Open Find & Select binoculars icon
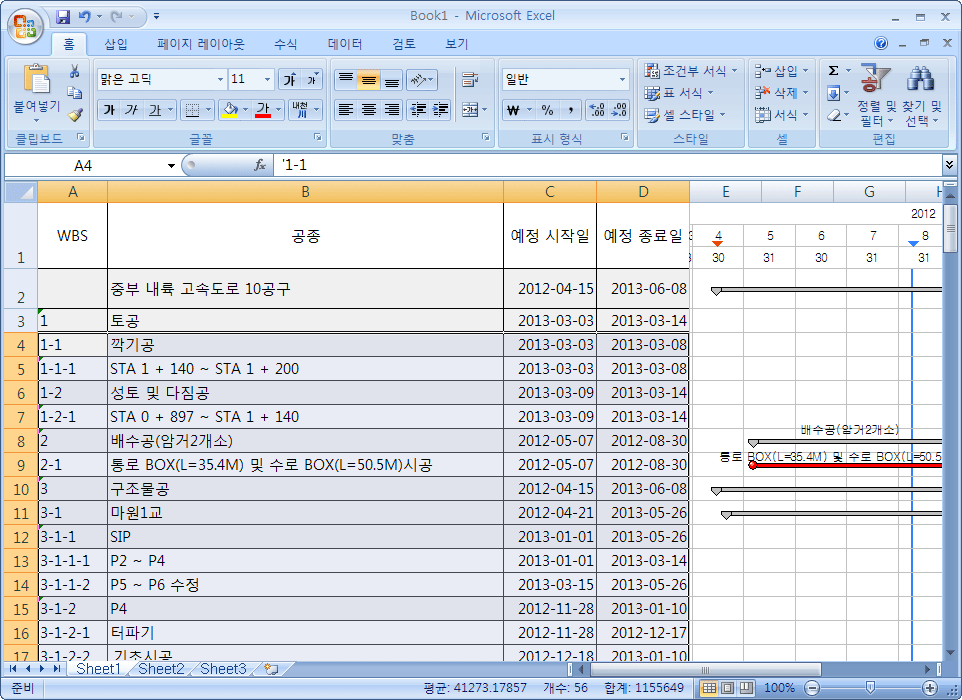962x700 pixels. click(920, 78)
